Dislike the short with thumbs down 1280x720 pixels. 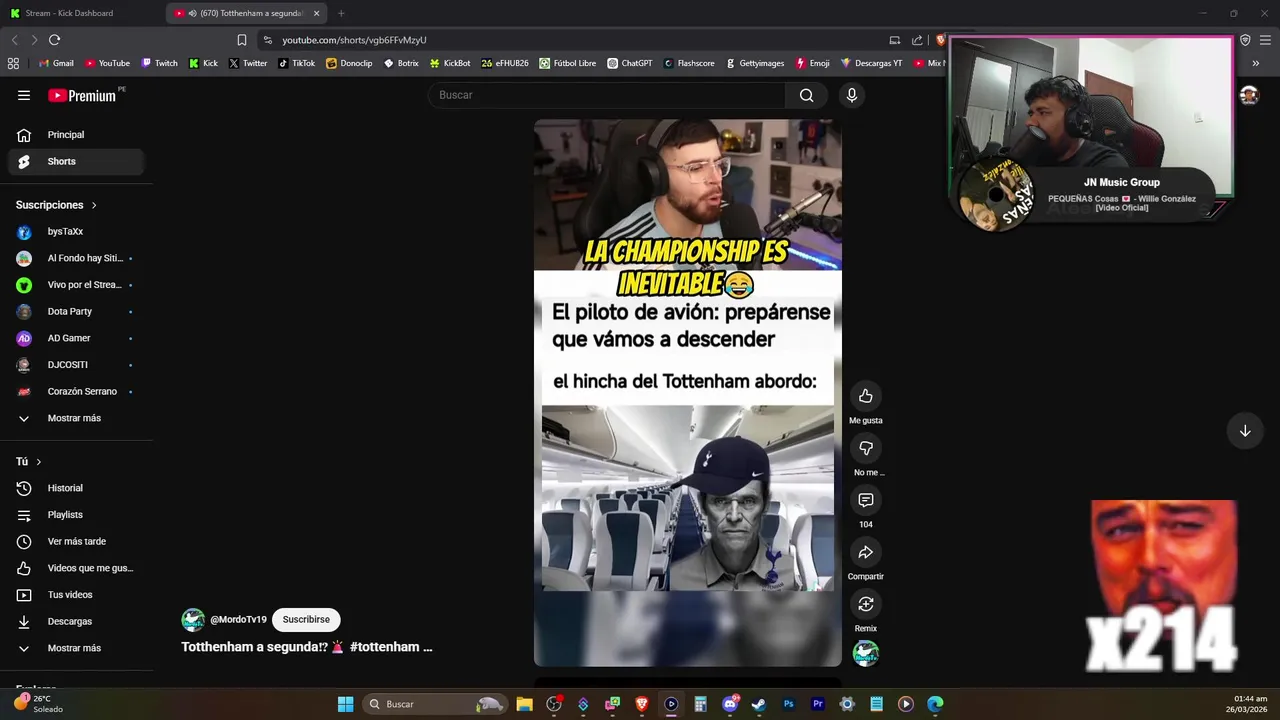coord(866,448)
